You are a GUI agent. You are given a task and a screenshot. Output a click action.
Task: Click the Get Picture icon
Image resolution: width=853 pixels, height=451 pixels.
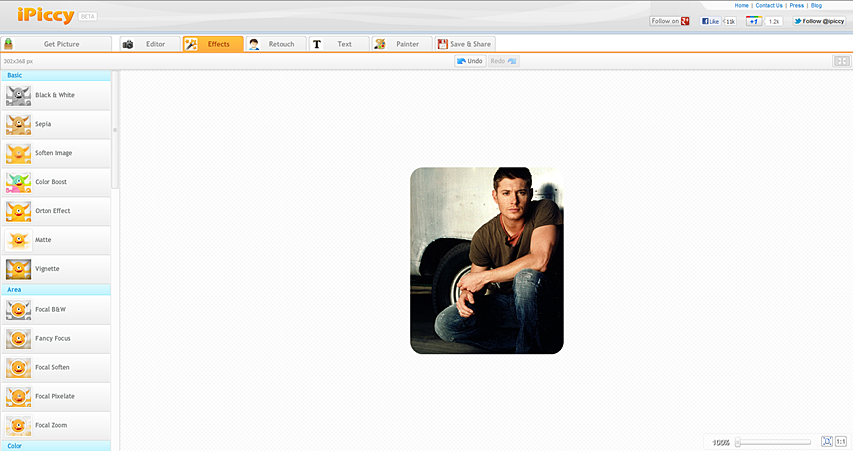tap(8, 44)
